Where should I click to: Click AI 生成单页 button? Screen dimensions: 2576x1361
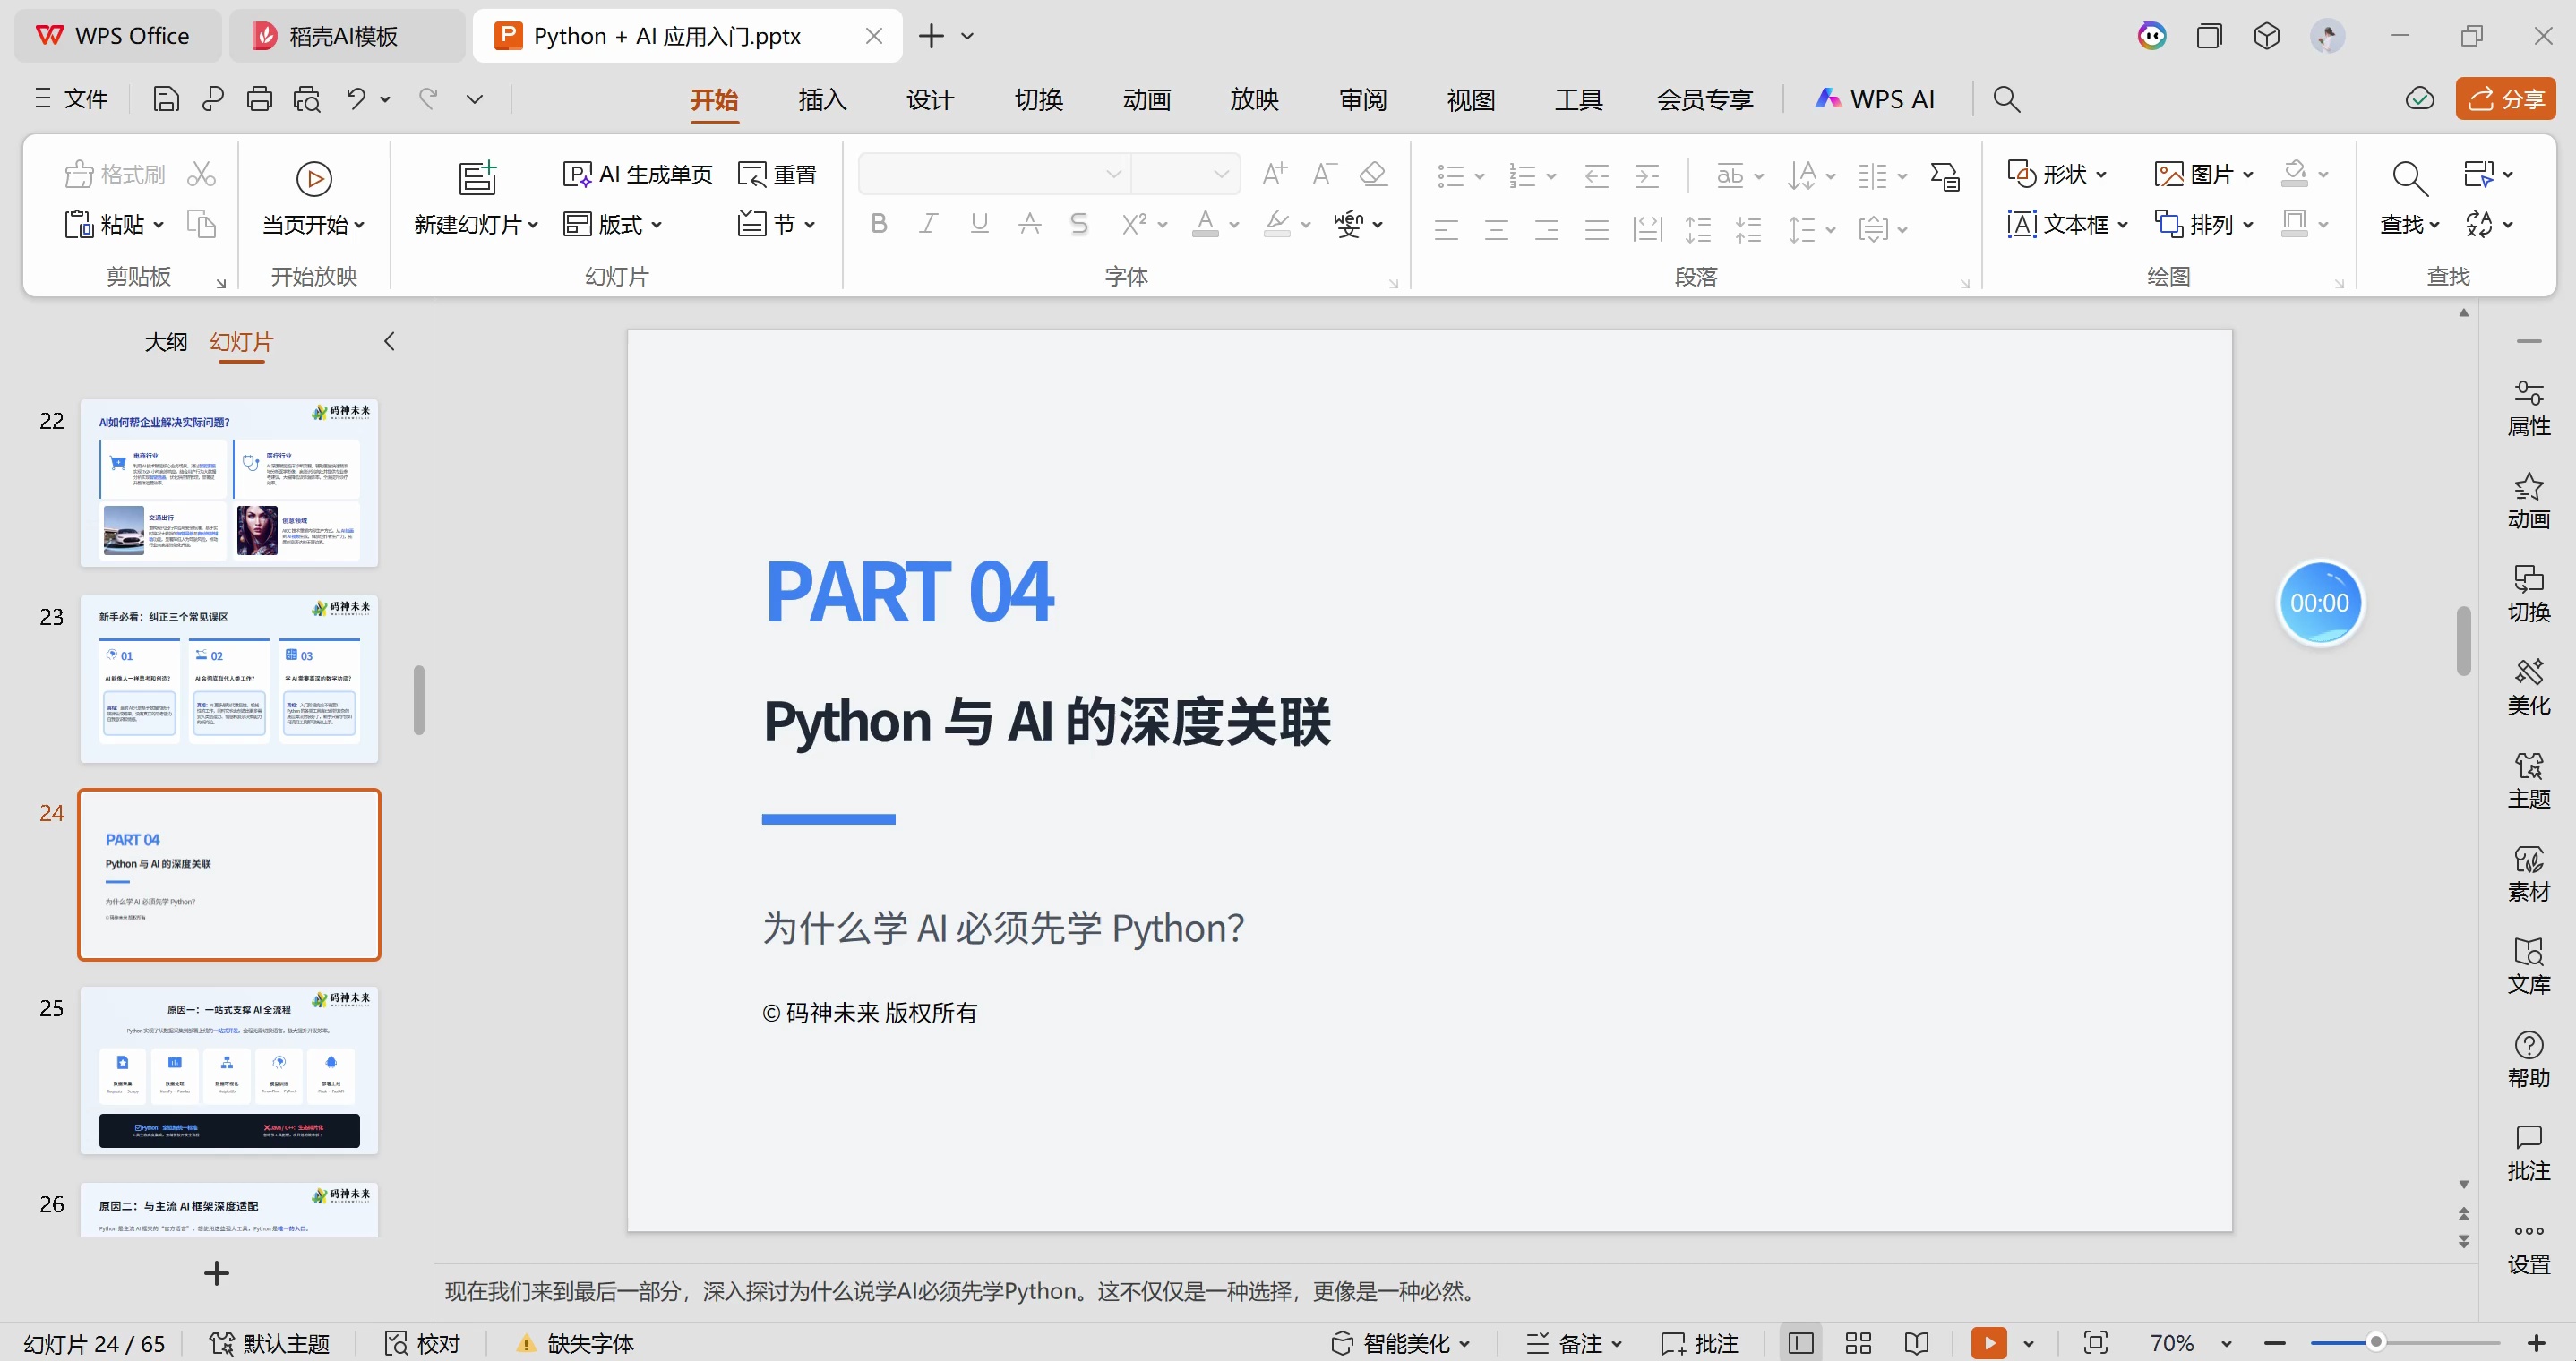click(x=638, y=174)
